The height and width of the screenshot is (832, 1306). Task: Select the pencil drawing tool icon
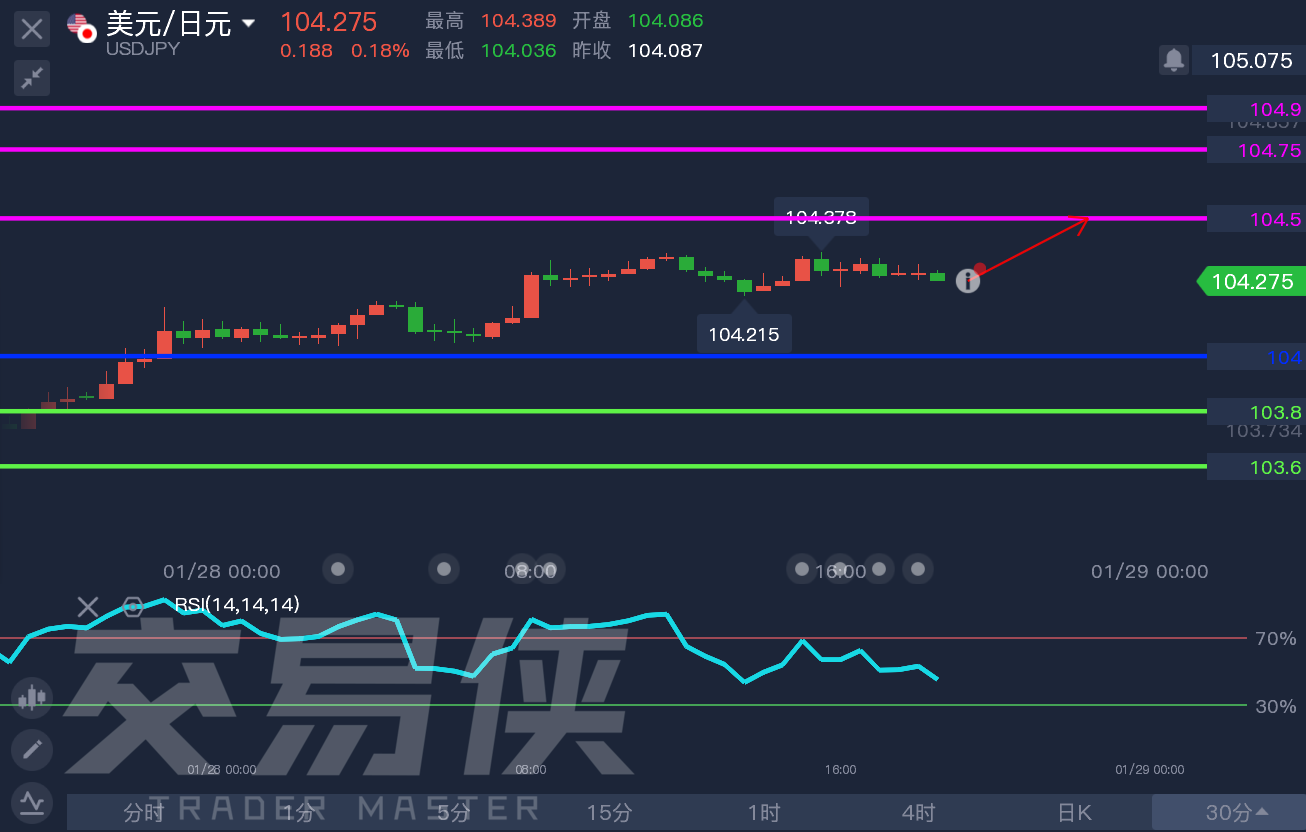(32, 748)
